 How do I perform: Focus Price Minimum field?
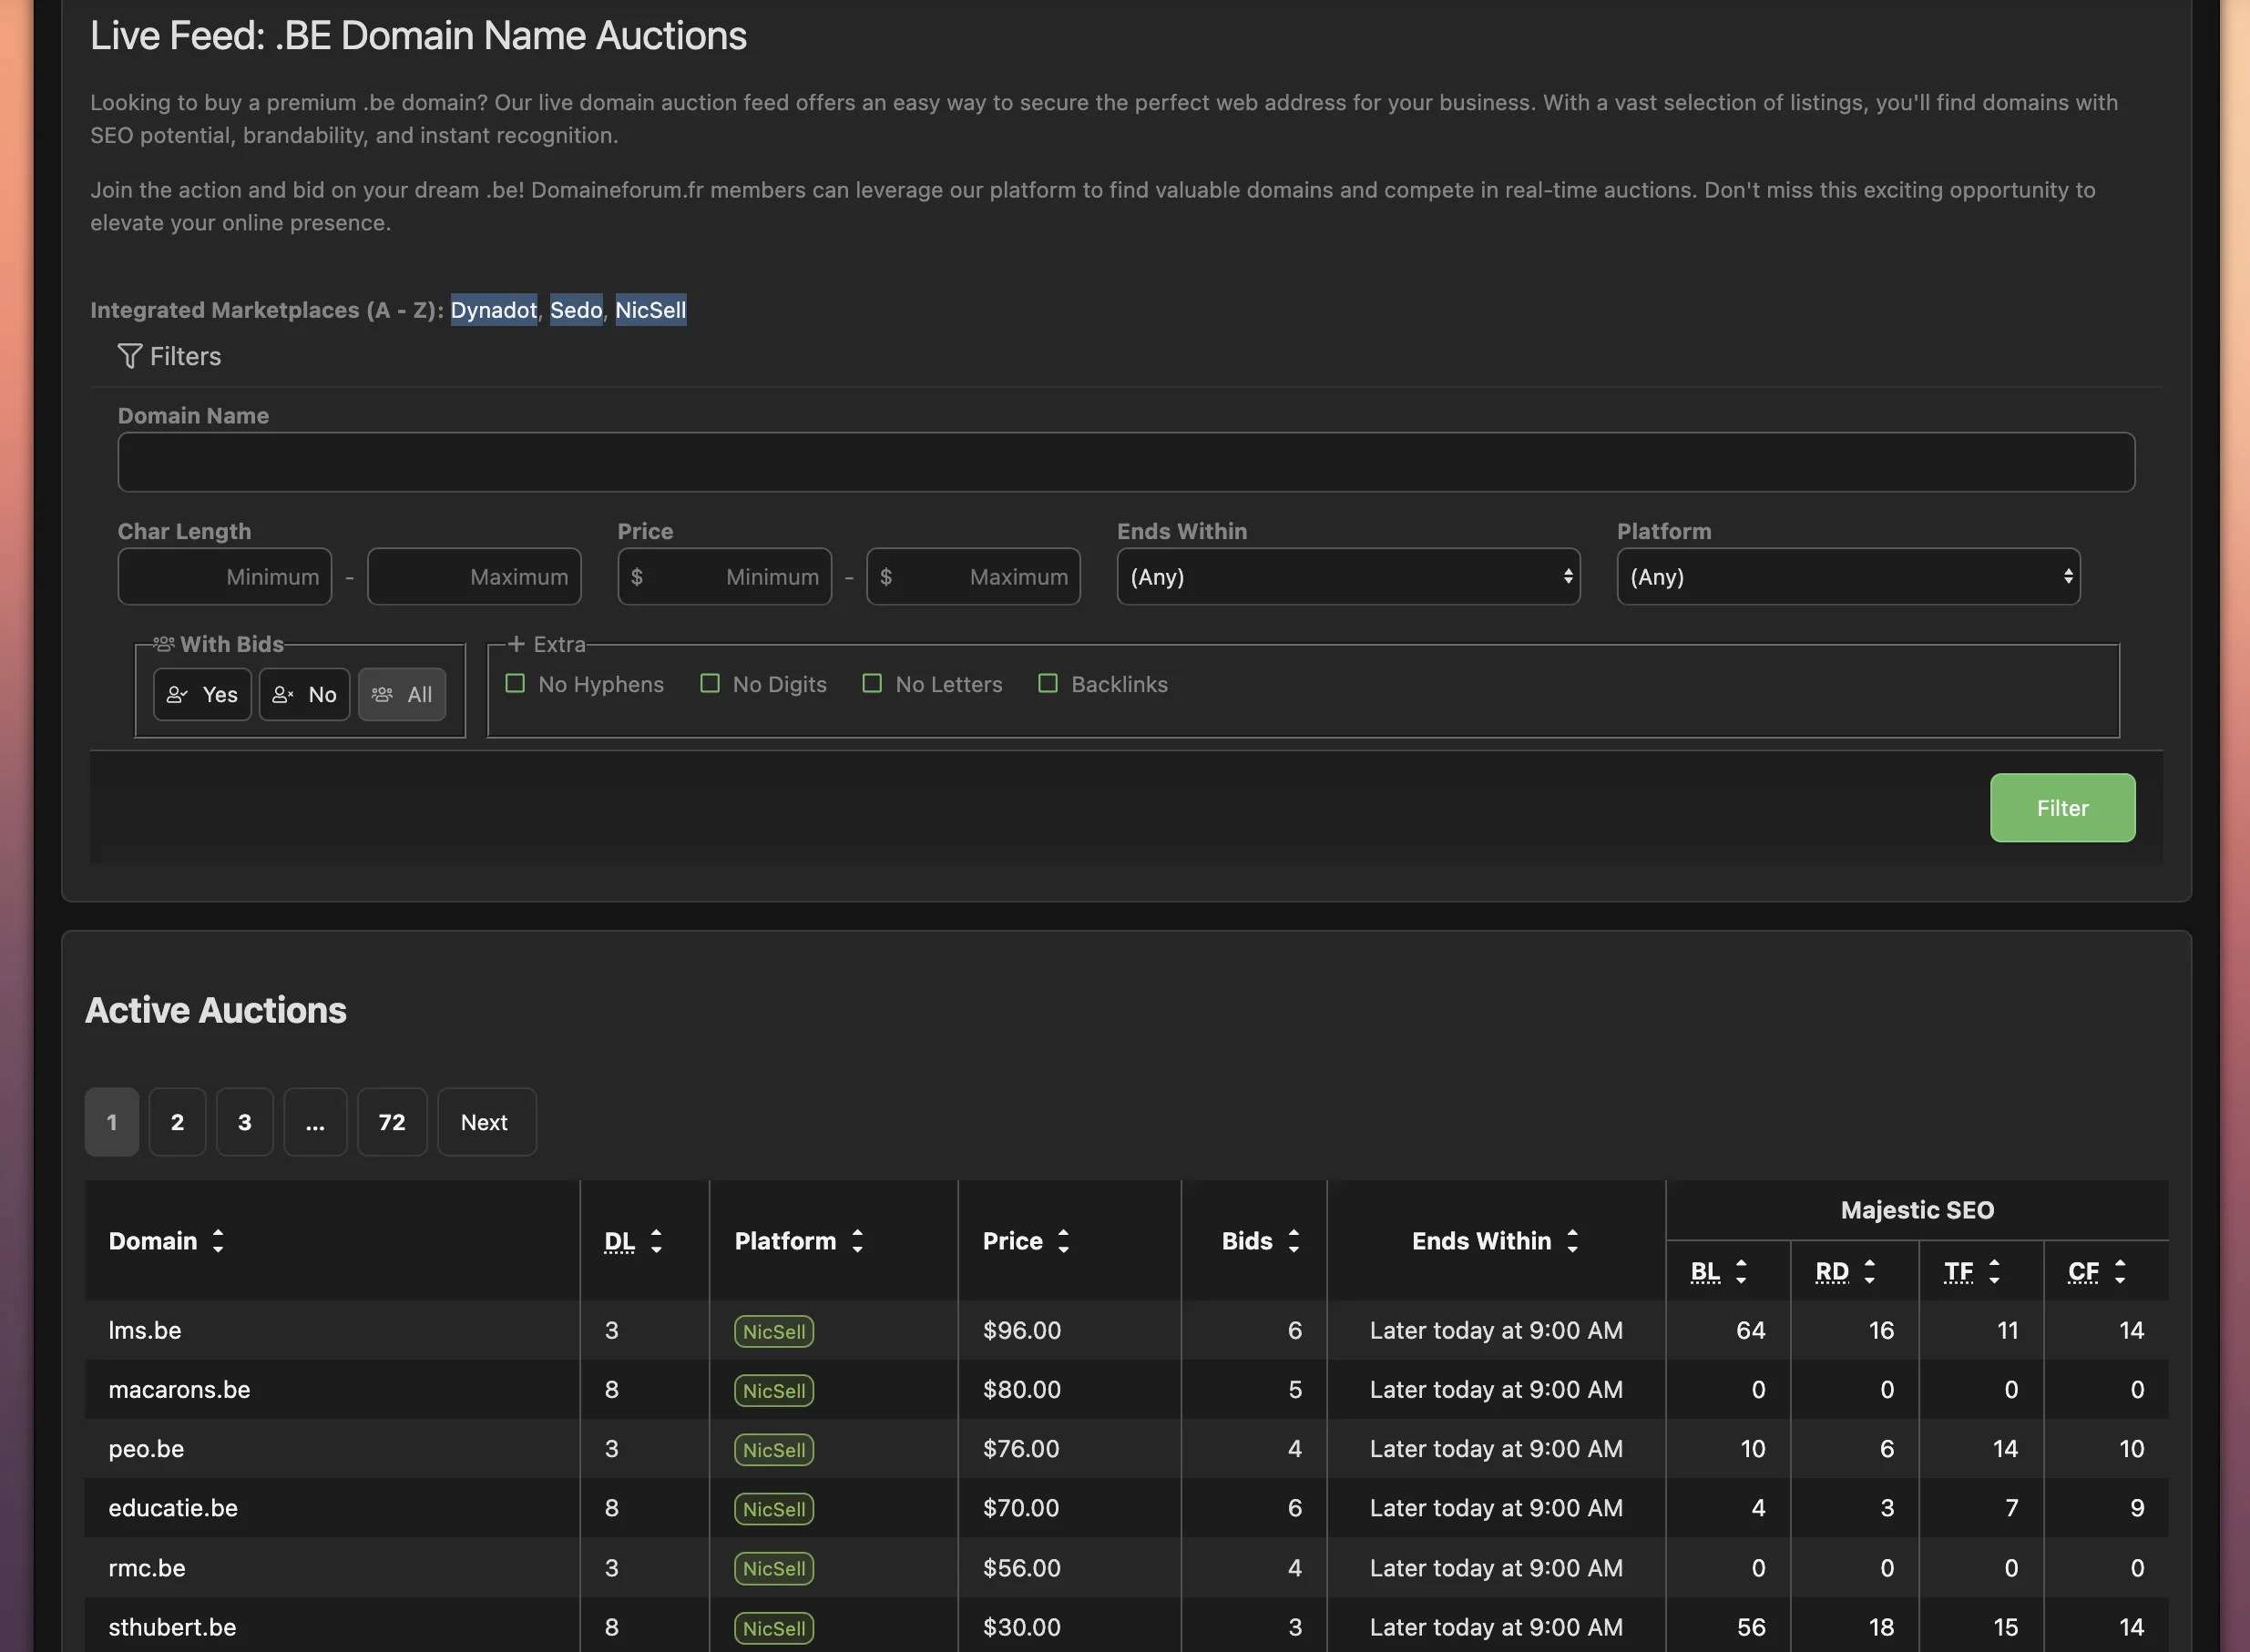[725, 576]
